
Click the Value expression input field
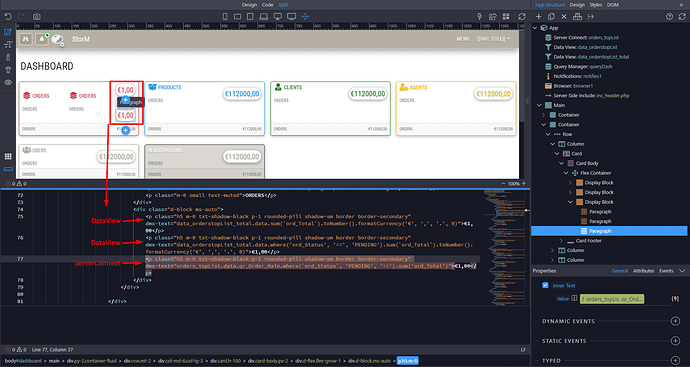click(x=612, y=299)
